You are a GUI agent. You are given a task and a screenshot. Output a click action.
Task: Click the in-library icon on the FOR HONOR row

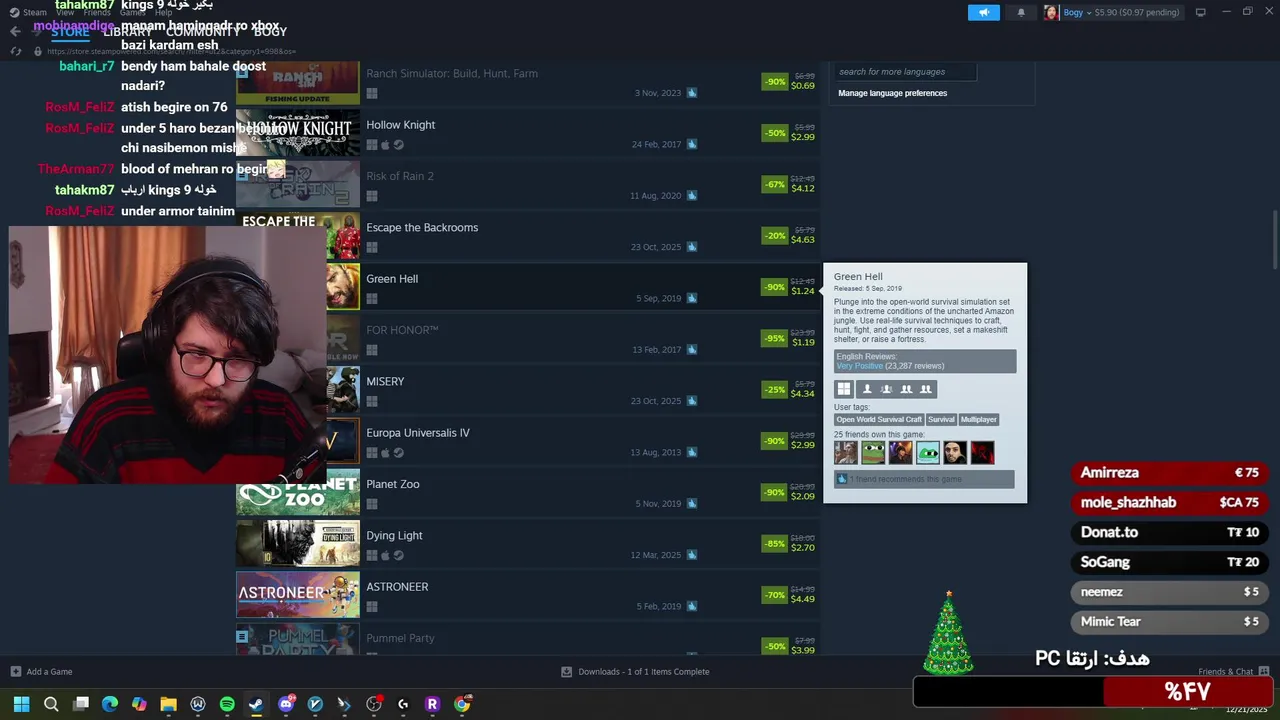click(691, 350)
